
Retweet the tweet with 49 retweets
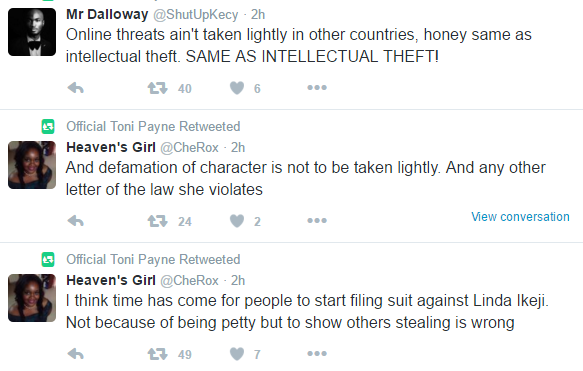coord(158,354)
